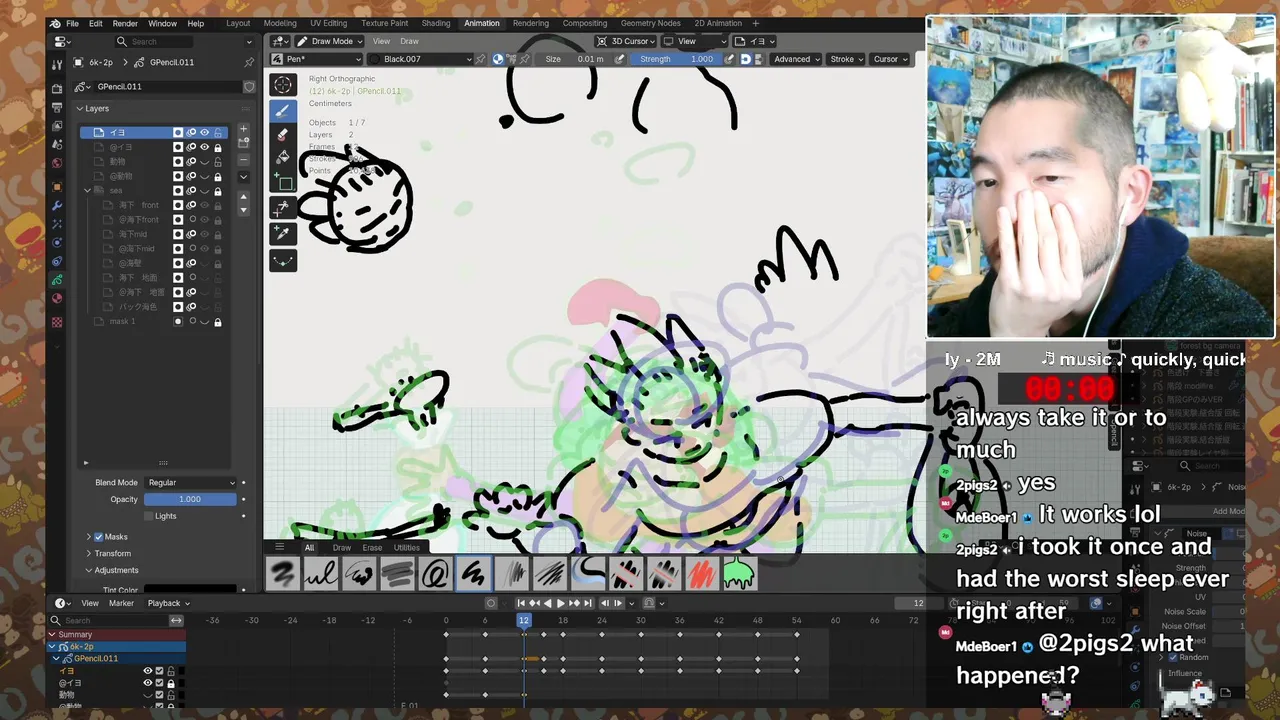Image resolution: width=1280 pixels, height=720 pixels.
Task: Toggle the Lights checkbox
Action: [149, 516]
